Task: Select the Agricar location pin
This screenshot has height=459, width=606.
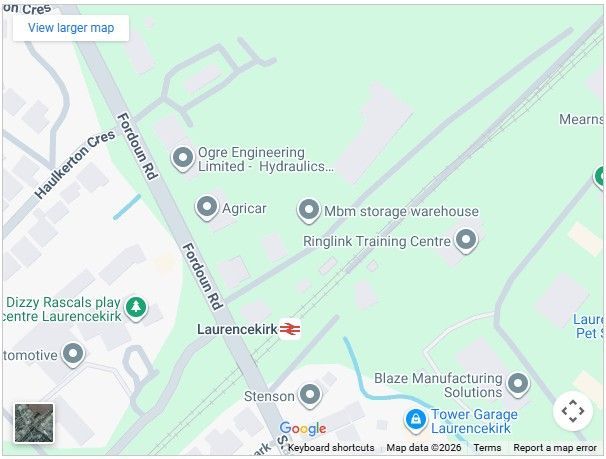Action: coord(207,207)
